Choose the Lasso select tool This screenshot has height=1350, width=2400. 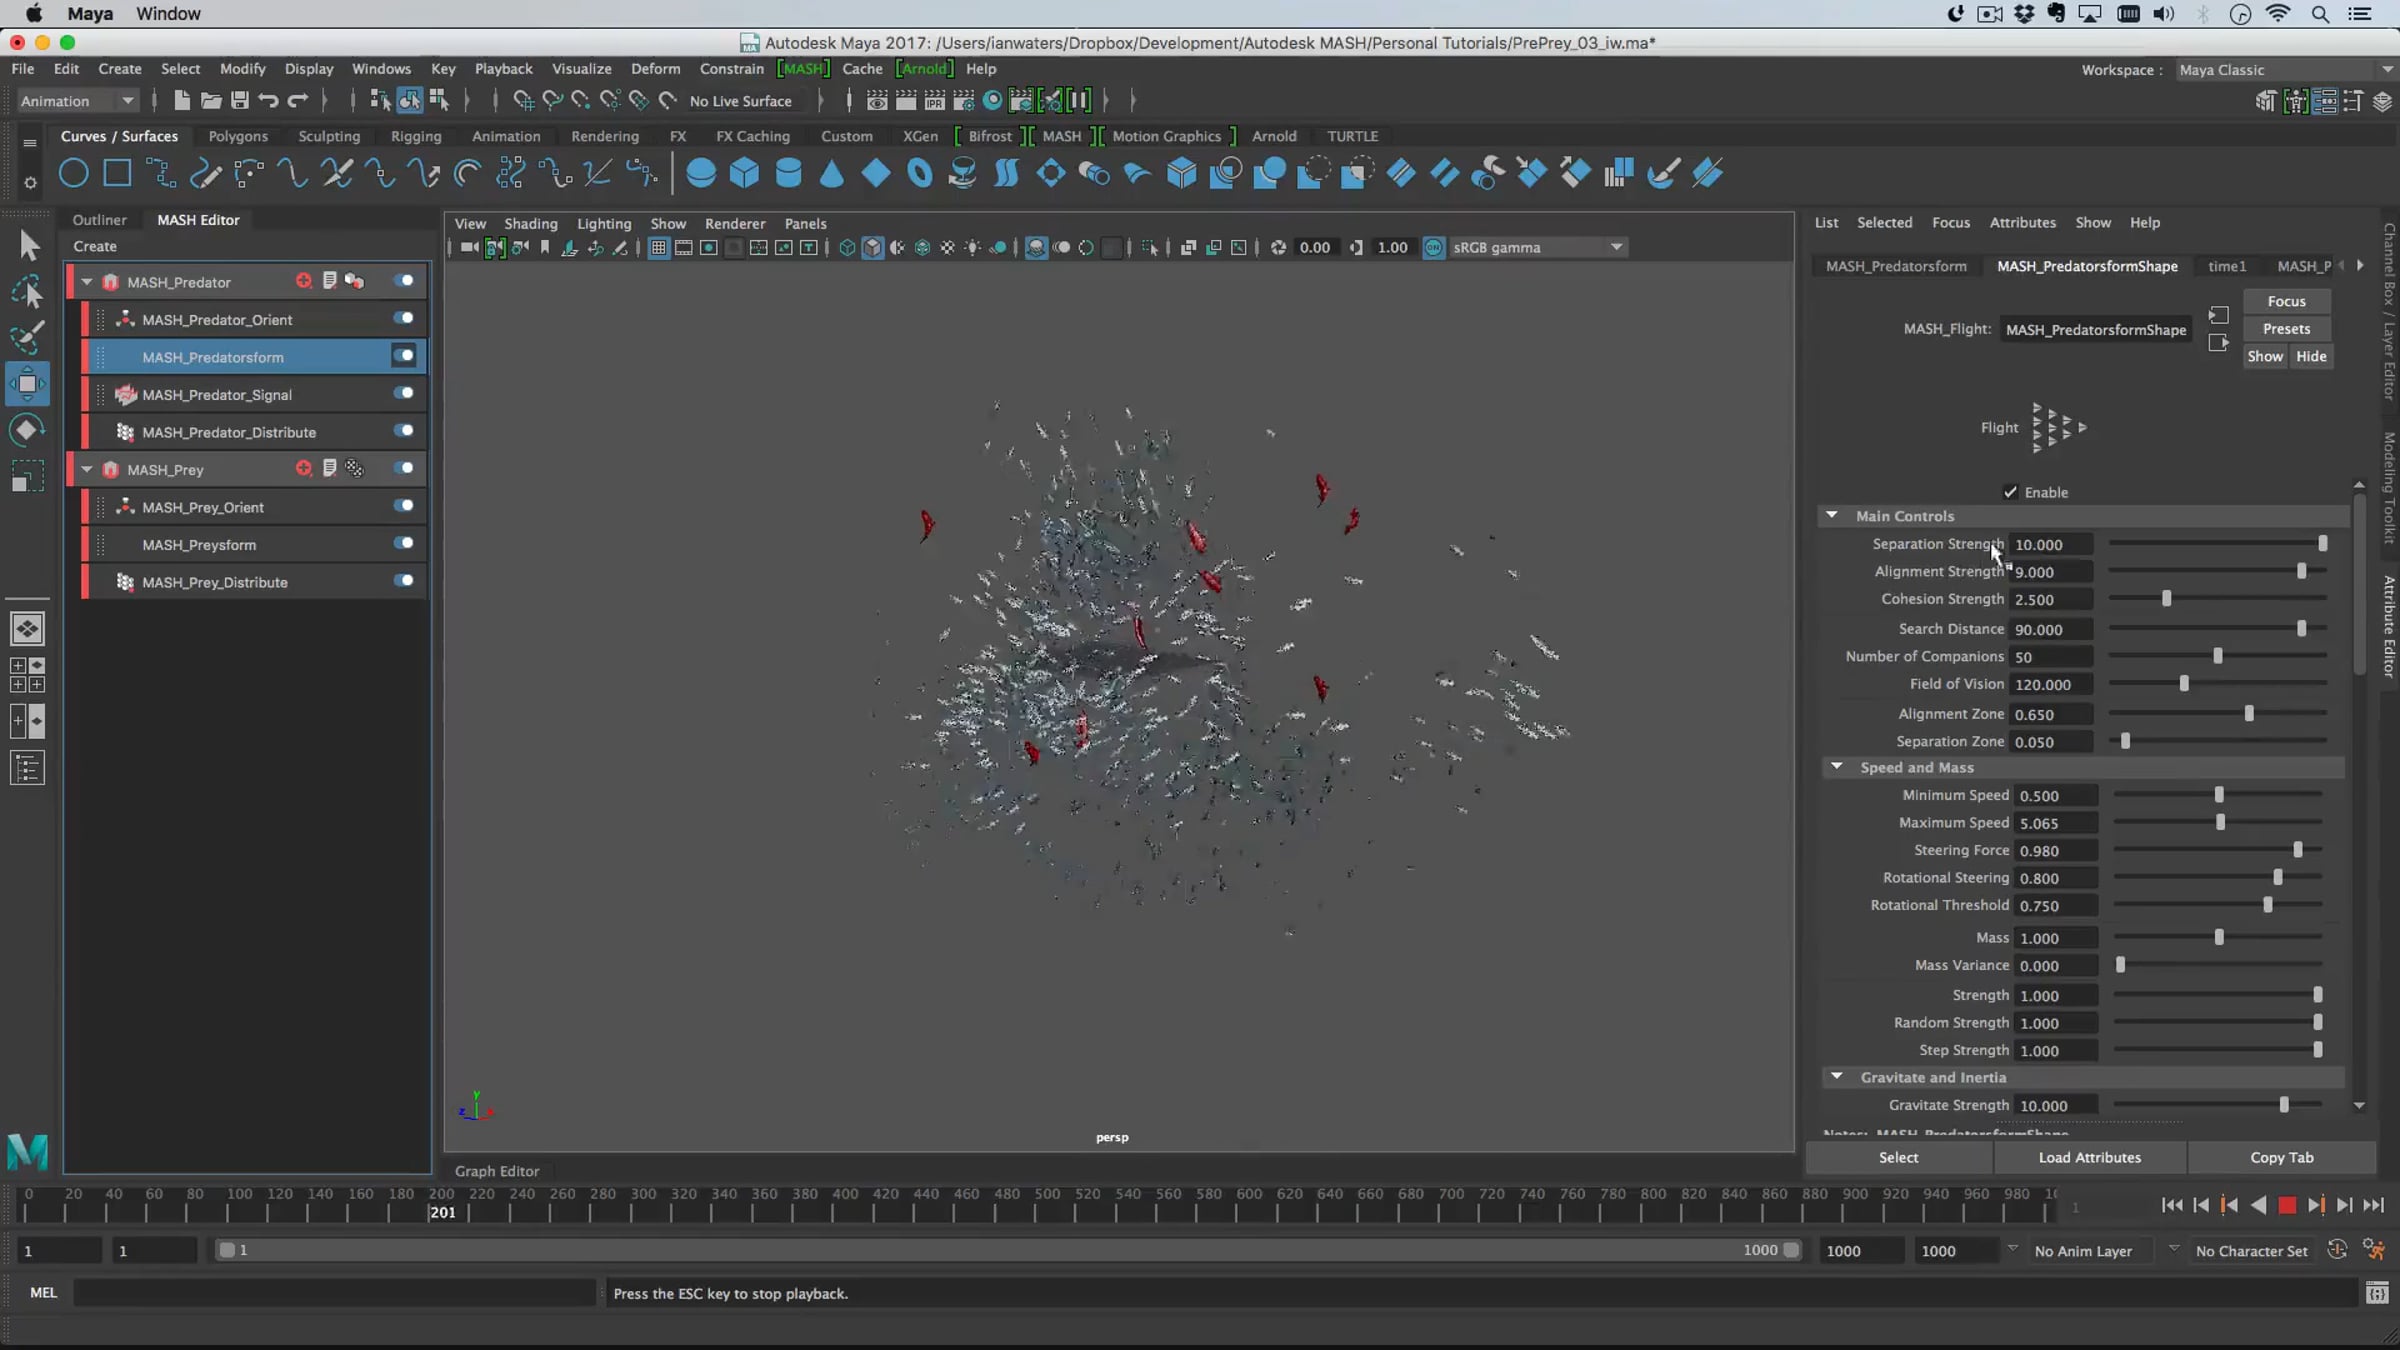(x=28, y=291)
